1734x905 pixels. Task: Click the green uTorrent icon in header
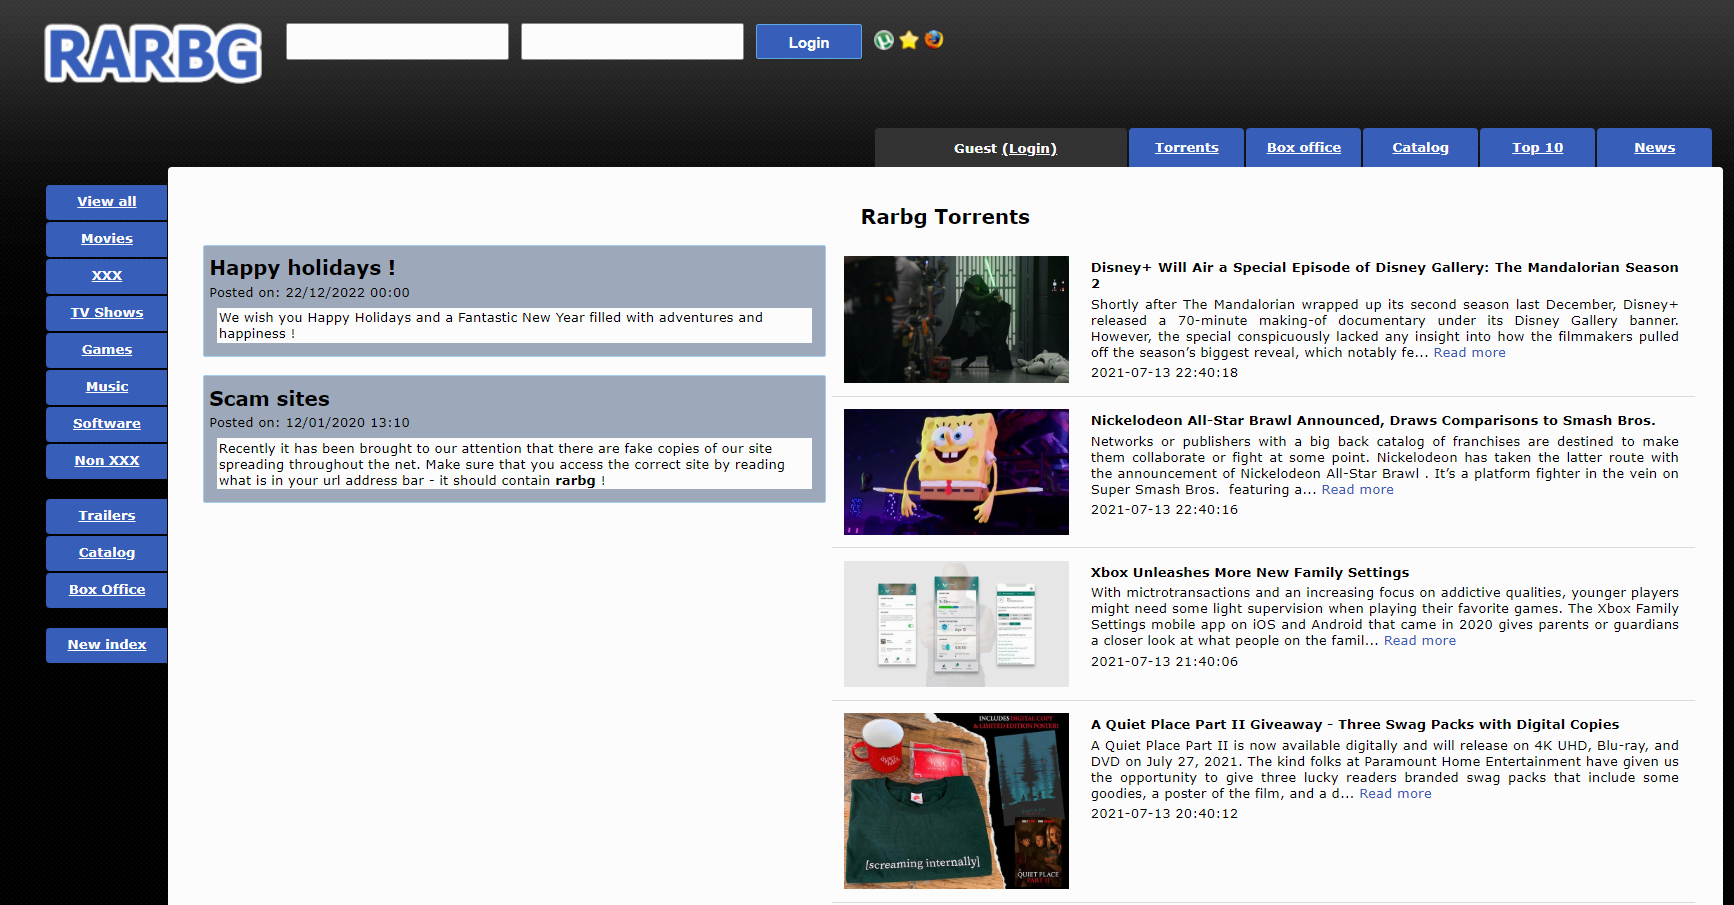pyautogui.click(x=884, y=40)
